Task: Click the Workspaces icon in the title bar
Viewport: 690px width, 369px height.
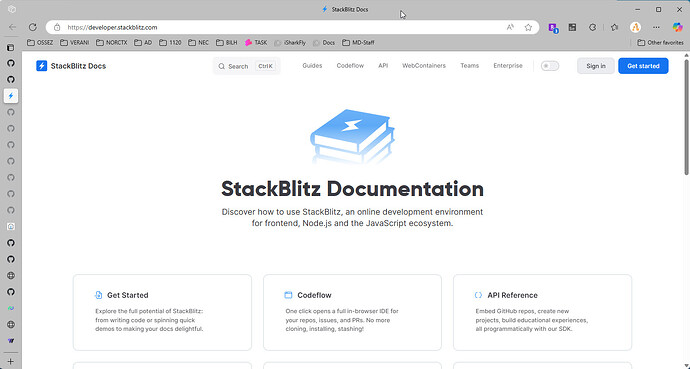Action: tap(12, 9)
